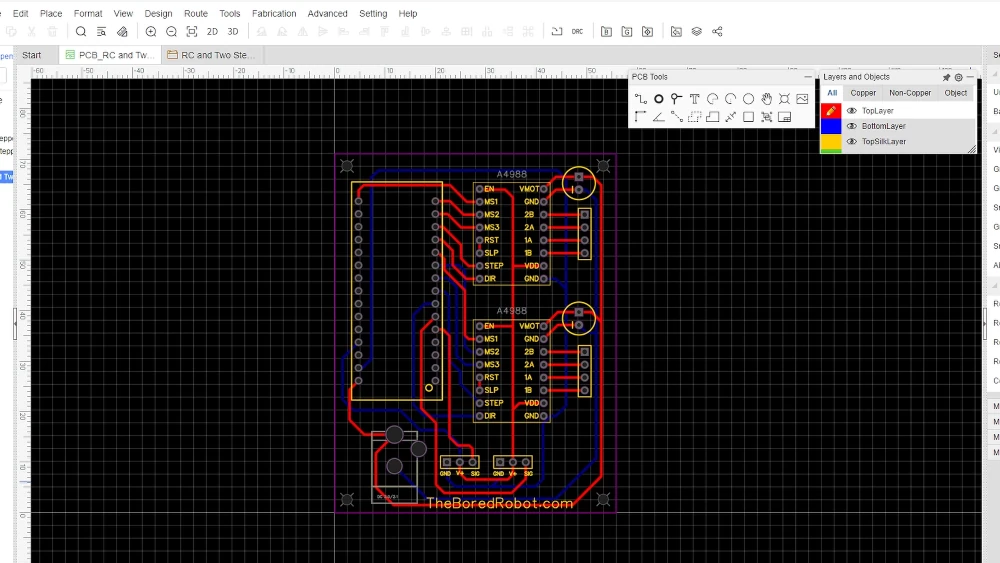Viewport: 1000px width, 563px height.
Task: Select the hand Move tool in PCB Tools
Action: pyautogui.click(x=766, y=99)
